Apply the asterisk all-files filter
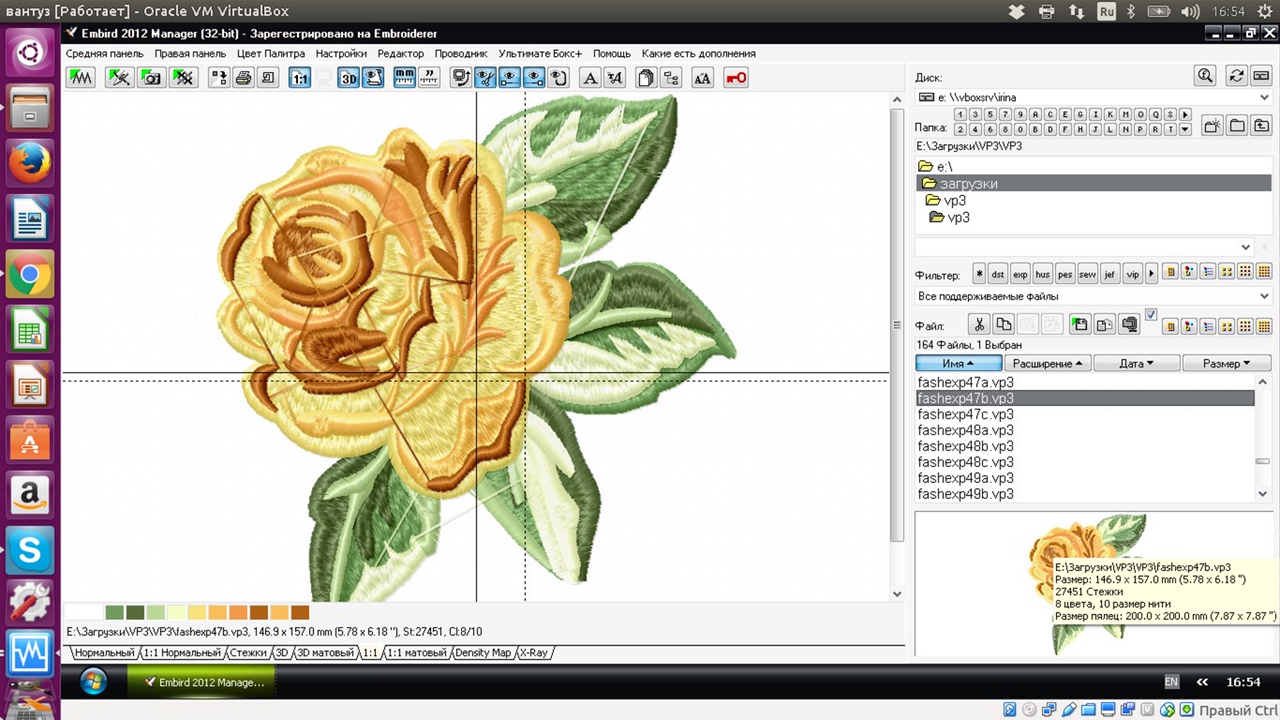 979,273
